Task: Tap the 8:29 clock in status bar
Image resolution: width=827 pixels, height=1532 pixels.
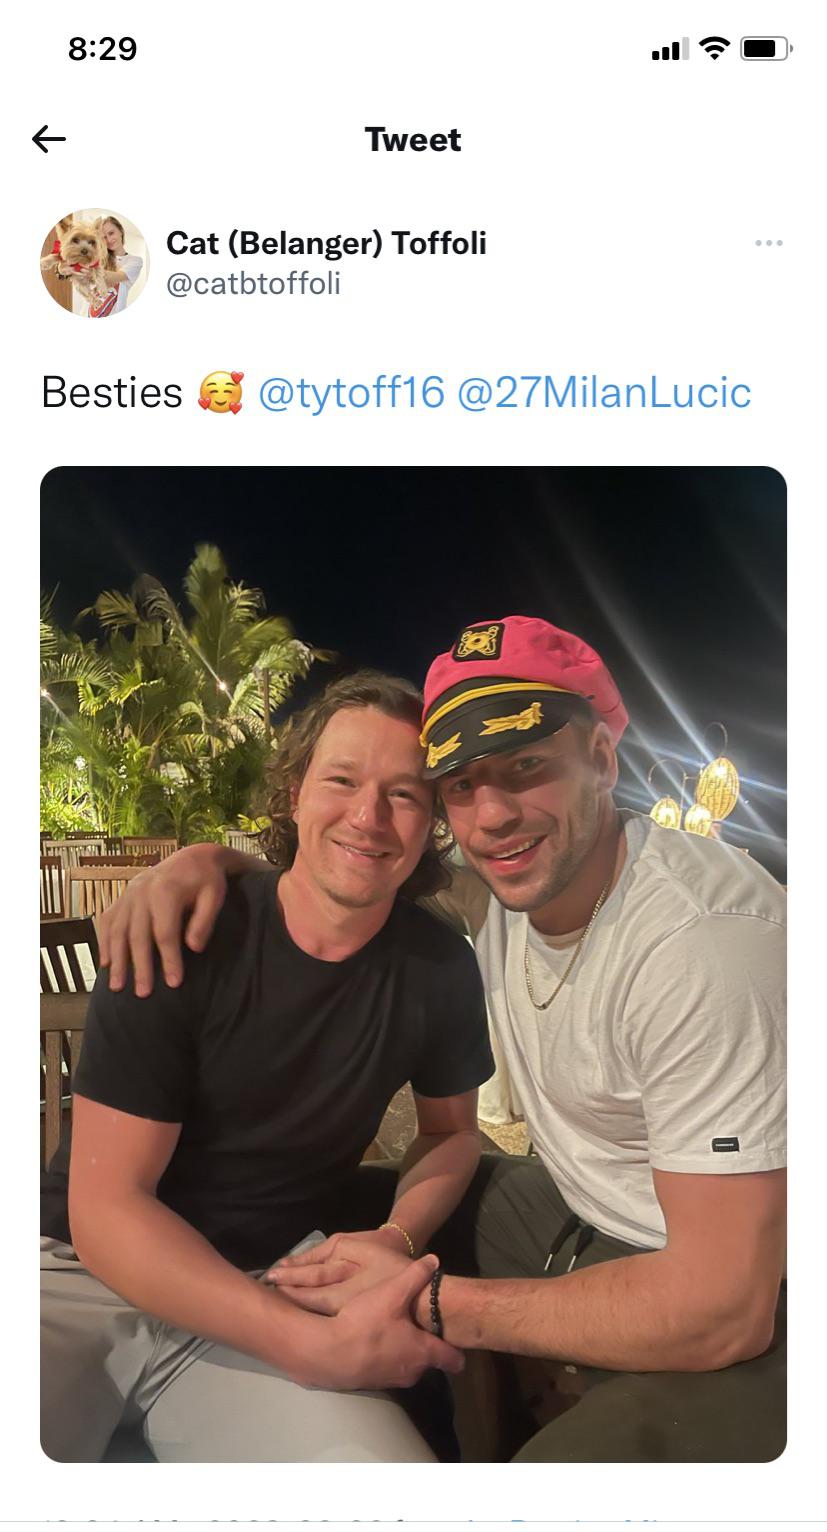Action: point(102,49)
